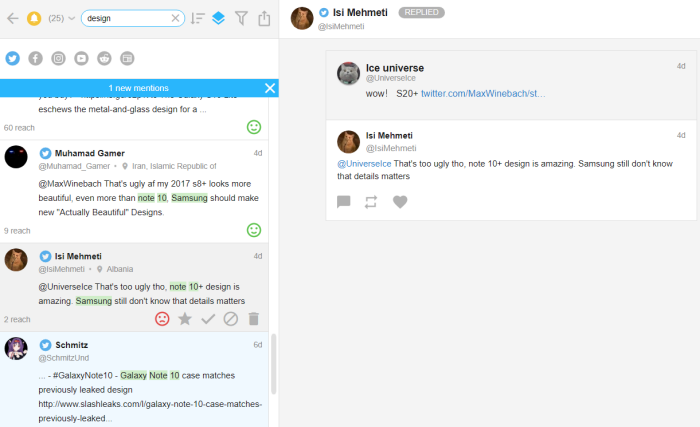Retweet Isi Mehmeti's tweet
700x427 pixels.
371,202
